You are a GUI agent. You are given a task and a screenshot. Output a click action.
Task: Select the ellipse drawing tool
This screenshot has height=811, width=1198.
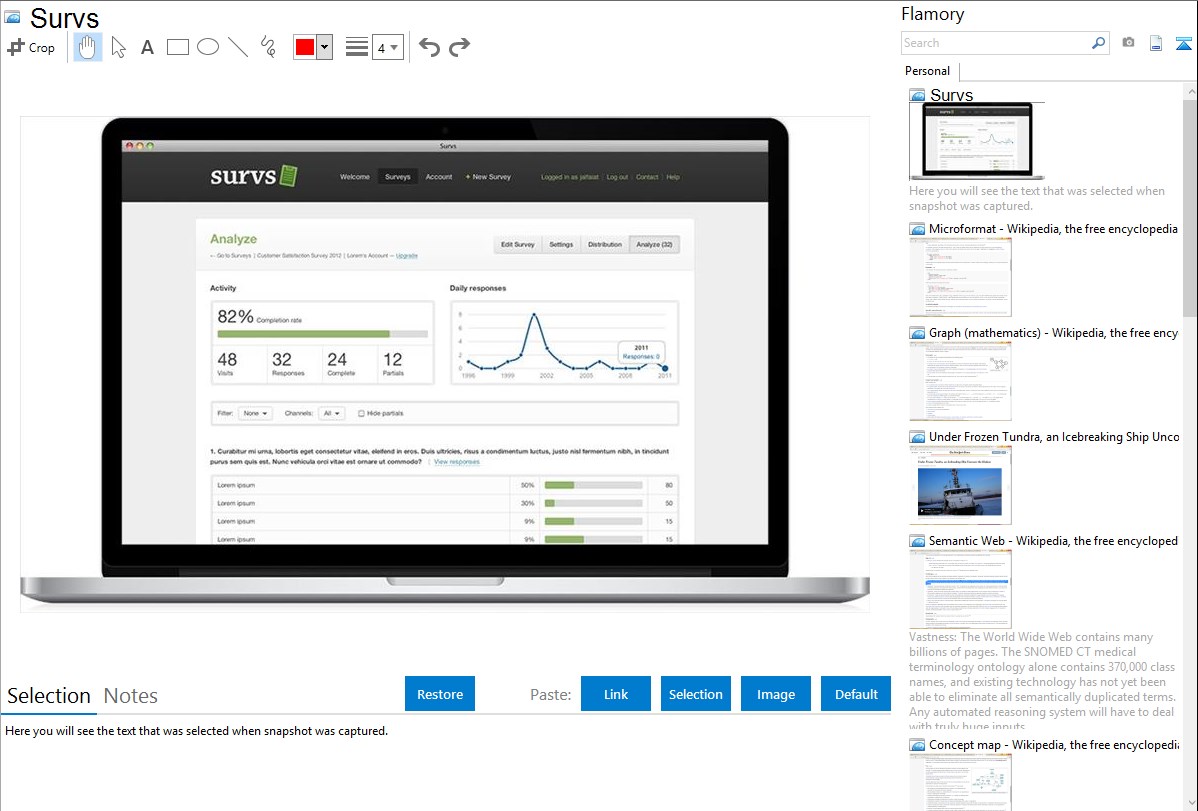tap(208, 47)
